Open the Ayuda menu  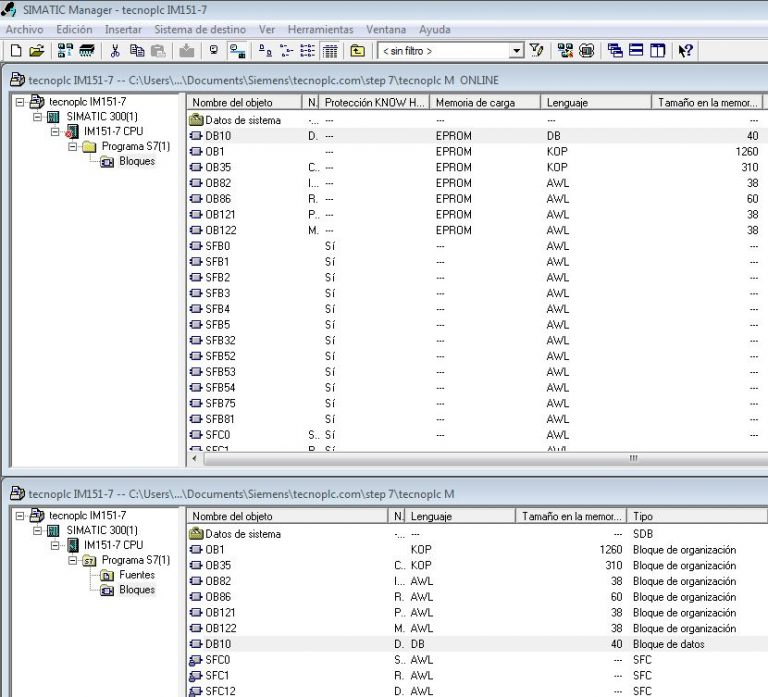point(434,29)
